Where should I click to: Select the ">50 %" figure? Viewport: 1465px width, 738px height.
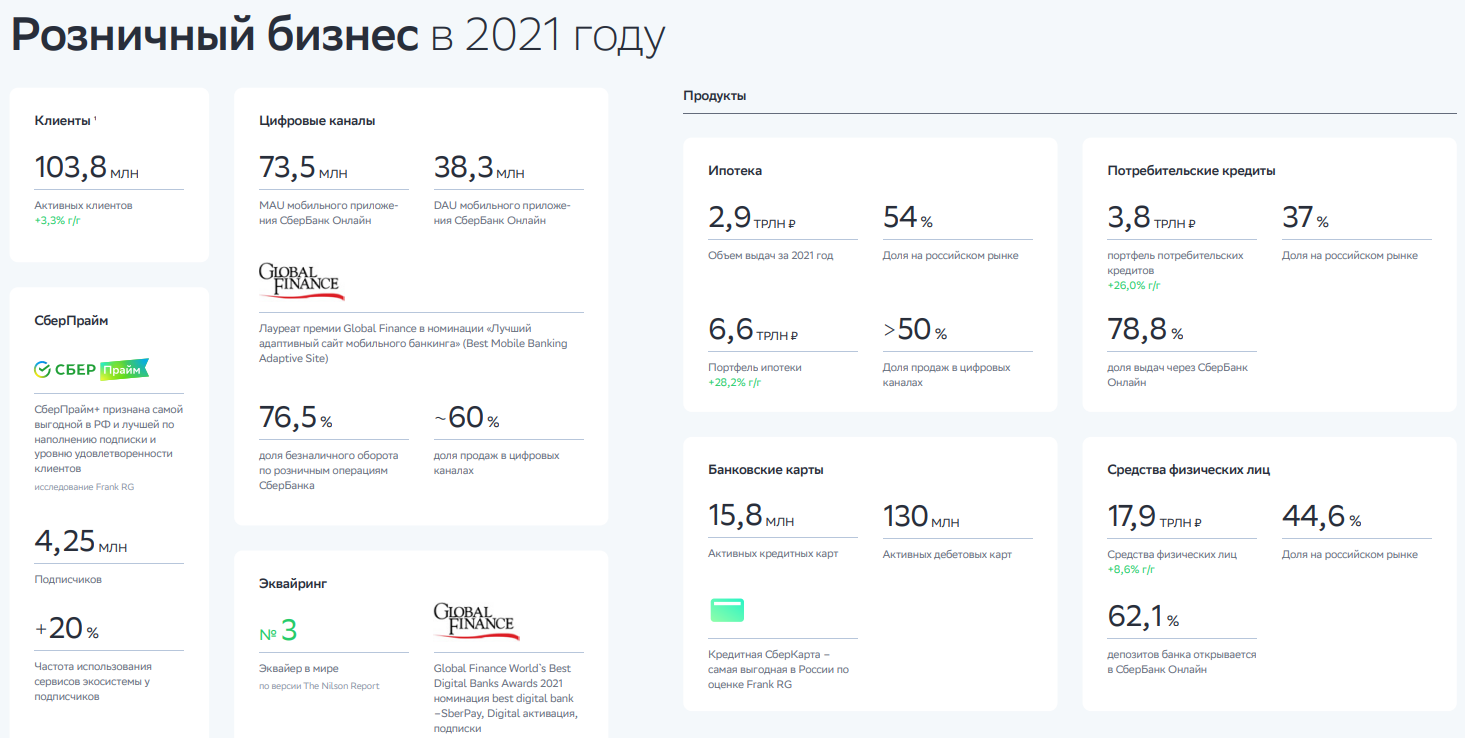(915, 329)
